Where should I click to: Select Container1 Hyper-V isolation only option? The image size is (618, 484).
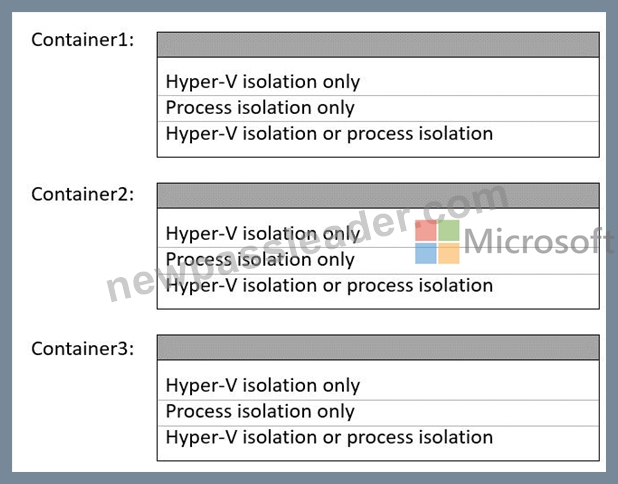pos(378,82)
